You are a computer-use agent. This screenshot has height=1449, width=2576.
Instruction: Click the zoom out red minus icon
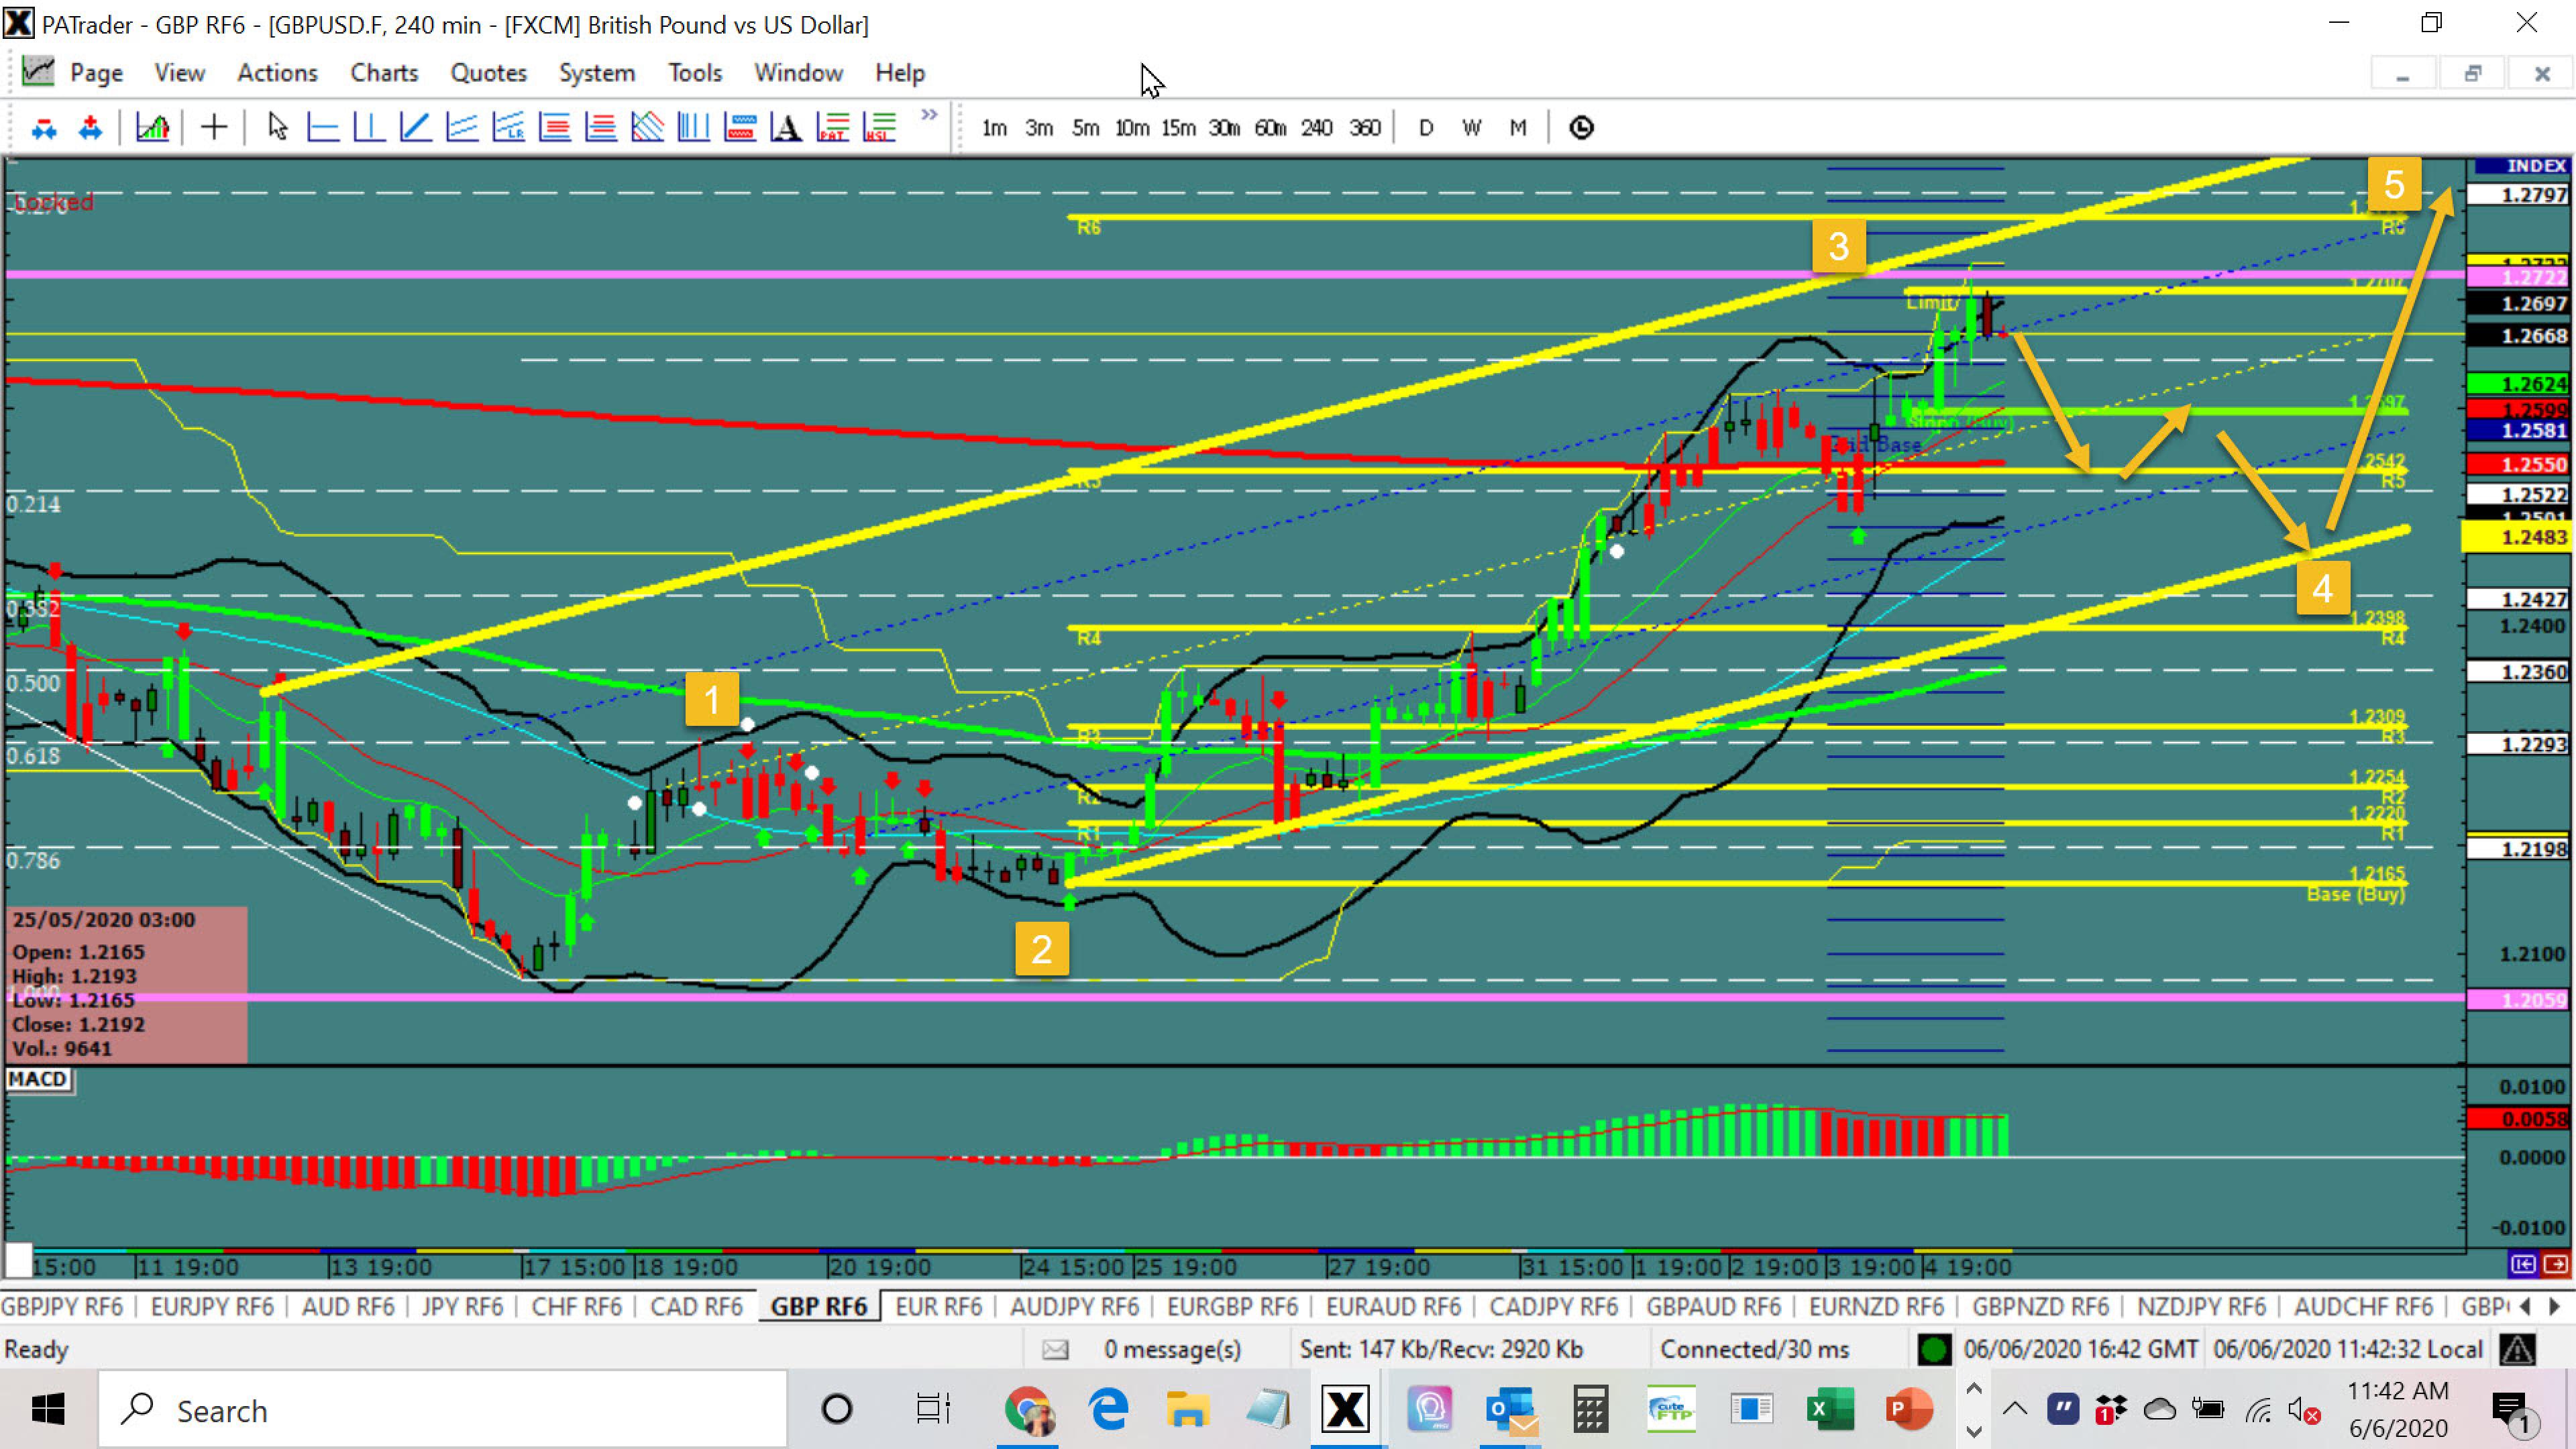[44, 128]
